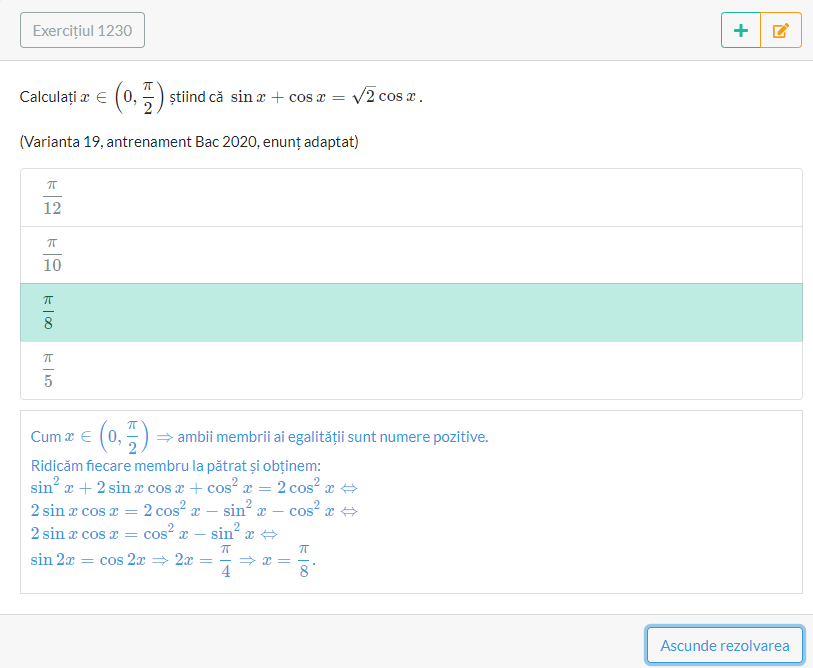Click the second solution line 2 sin x cos x = 2cos²x
The height and width of the screenshot is (668, 813).
pyautogui.click(x=194, y=510)
